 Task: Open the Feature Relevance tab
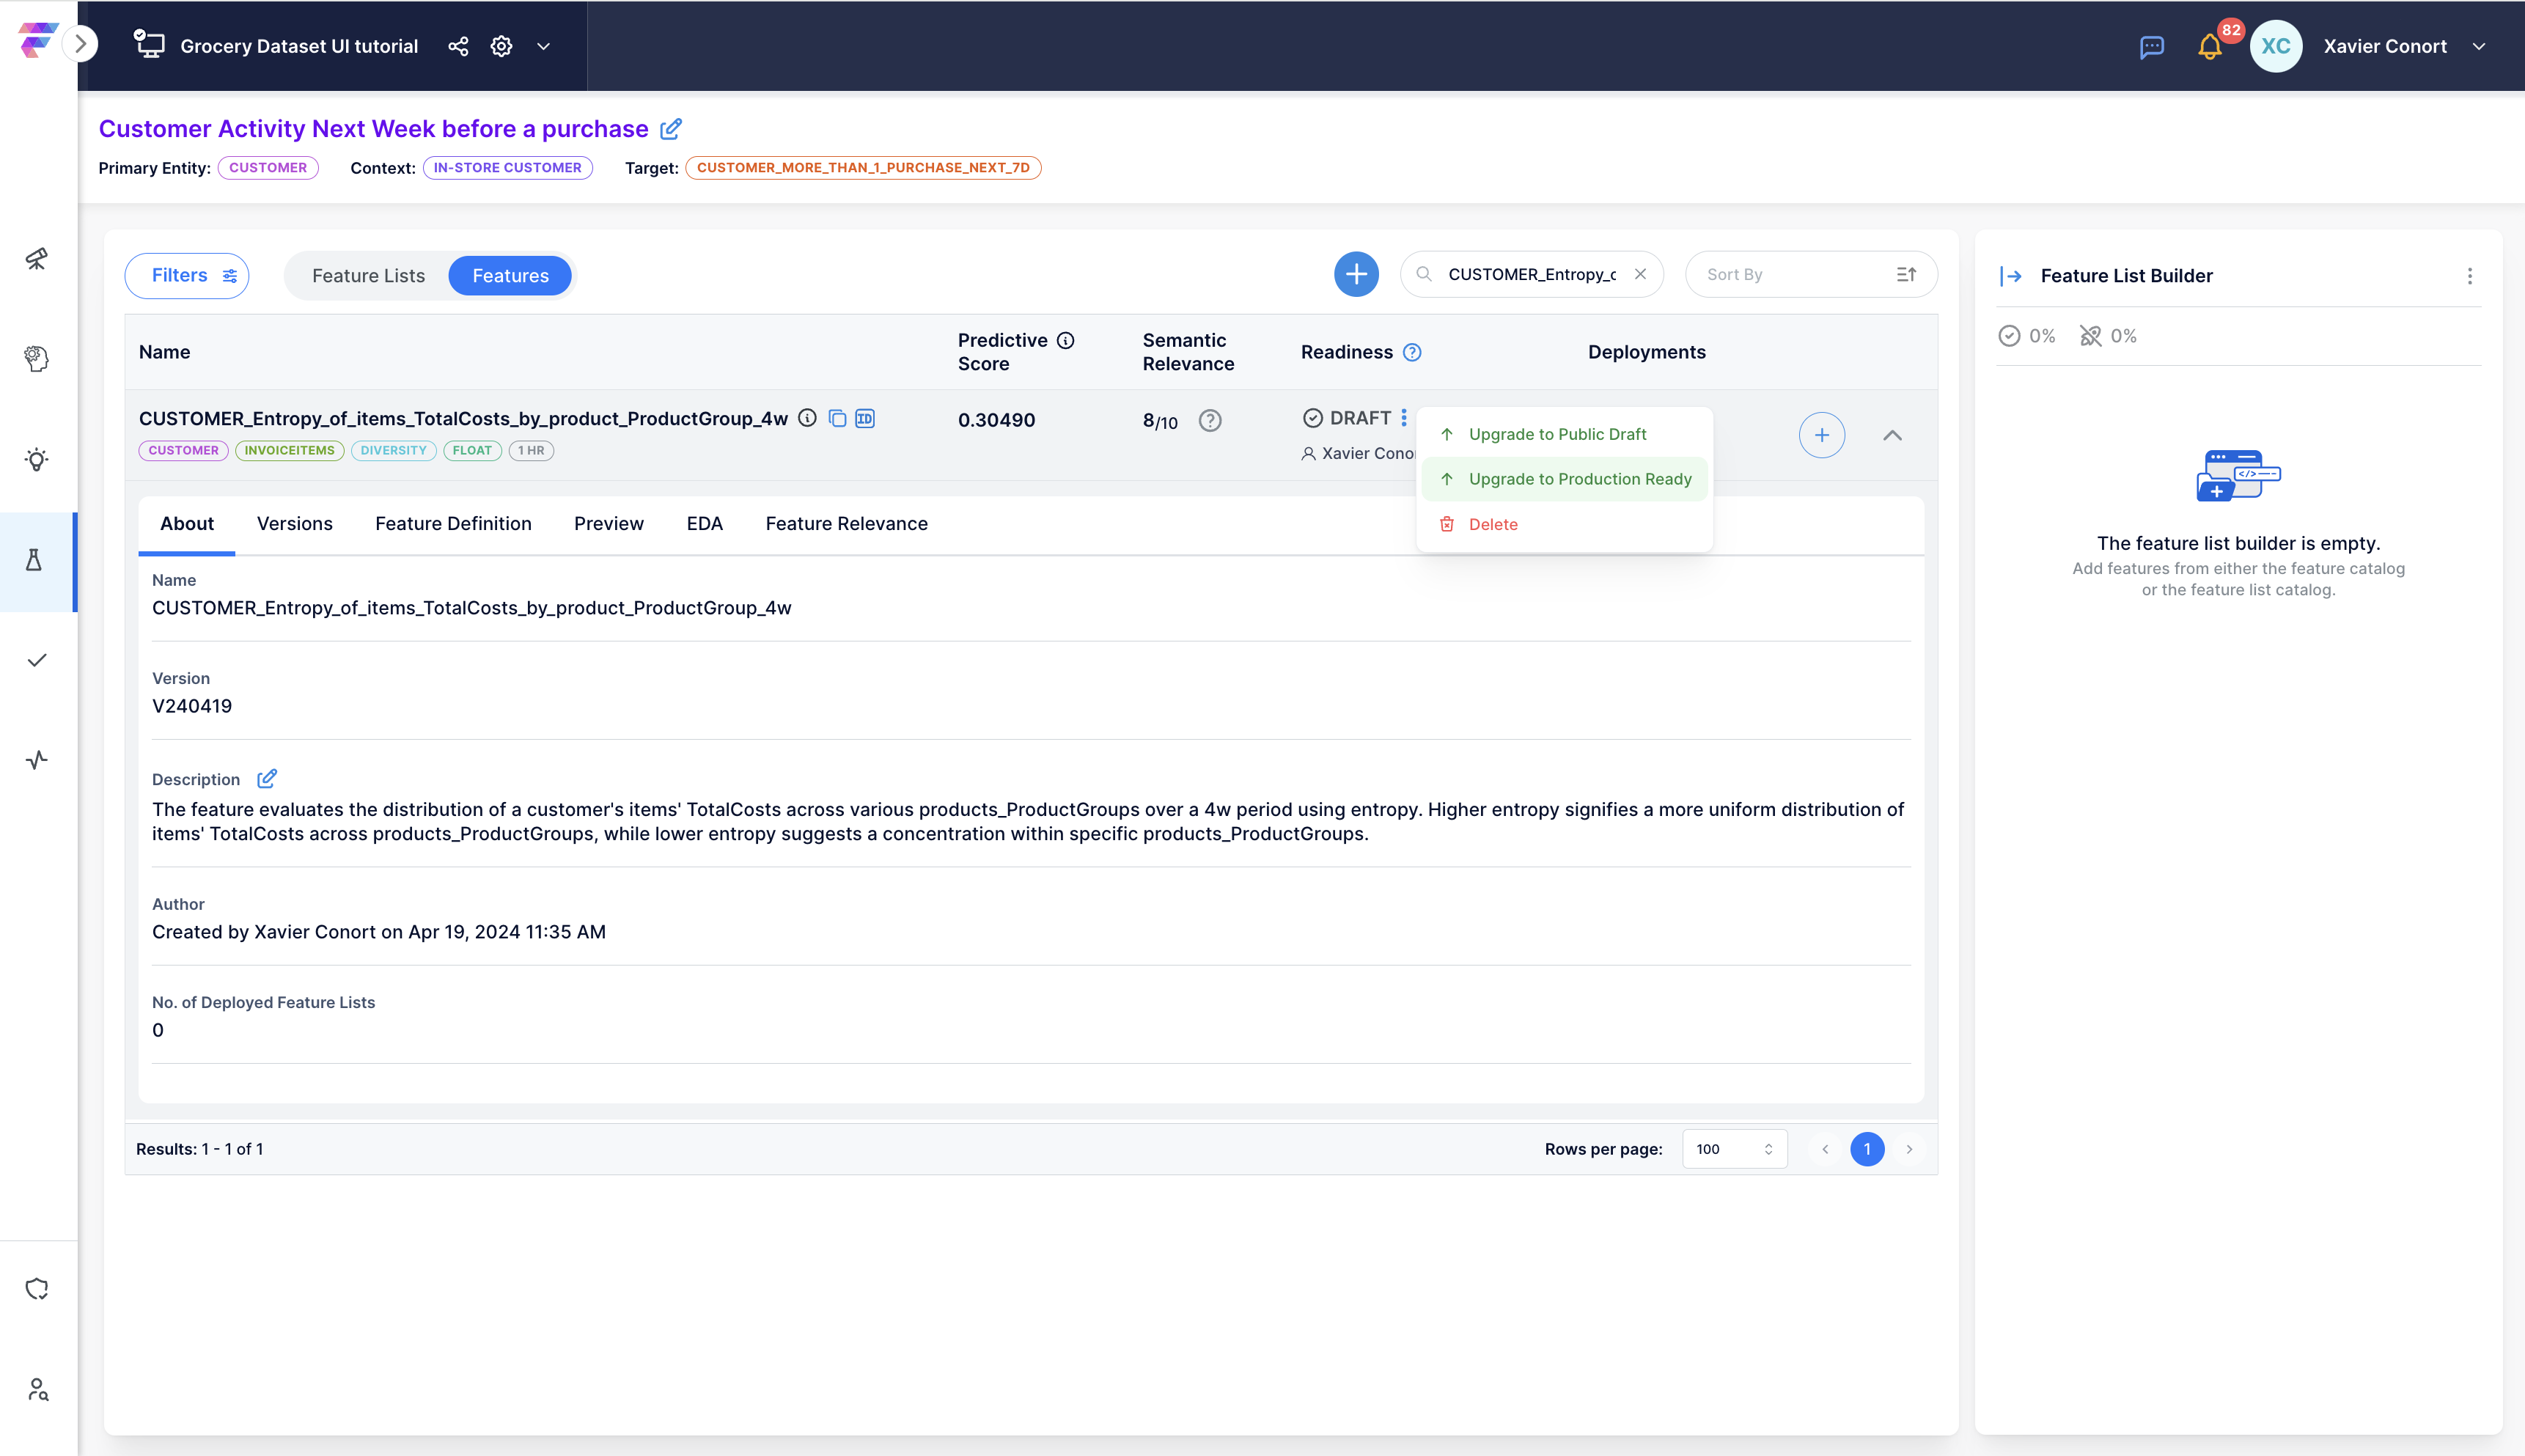(846, 523)
